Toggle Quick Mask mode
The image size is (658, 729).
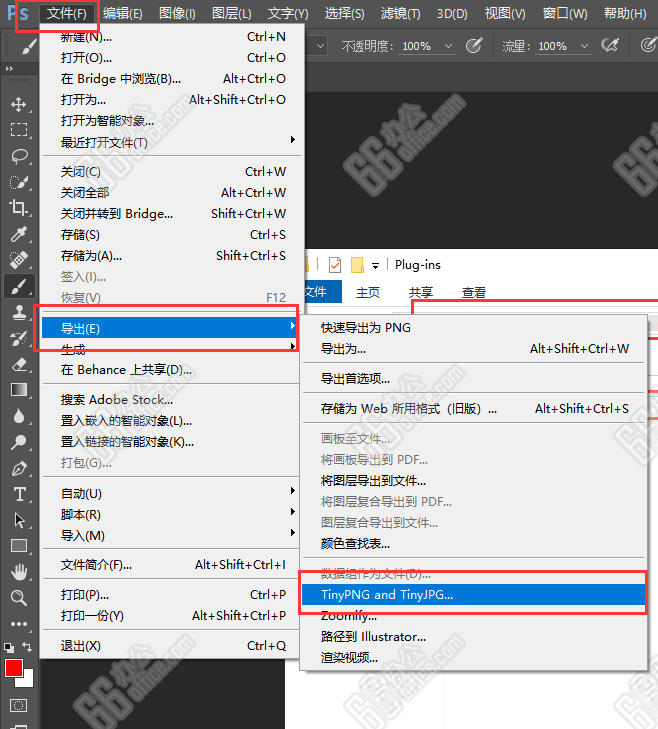click(19, 706)
